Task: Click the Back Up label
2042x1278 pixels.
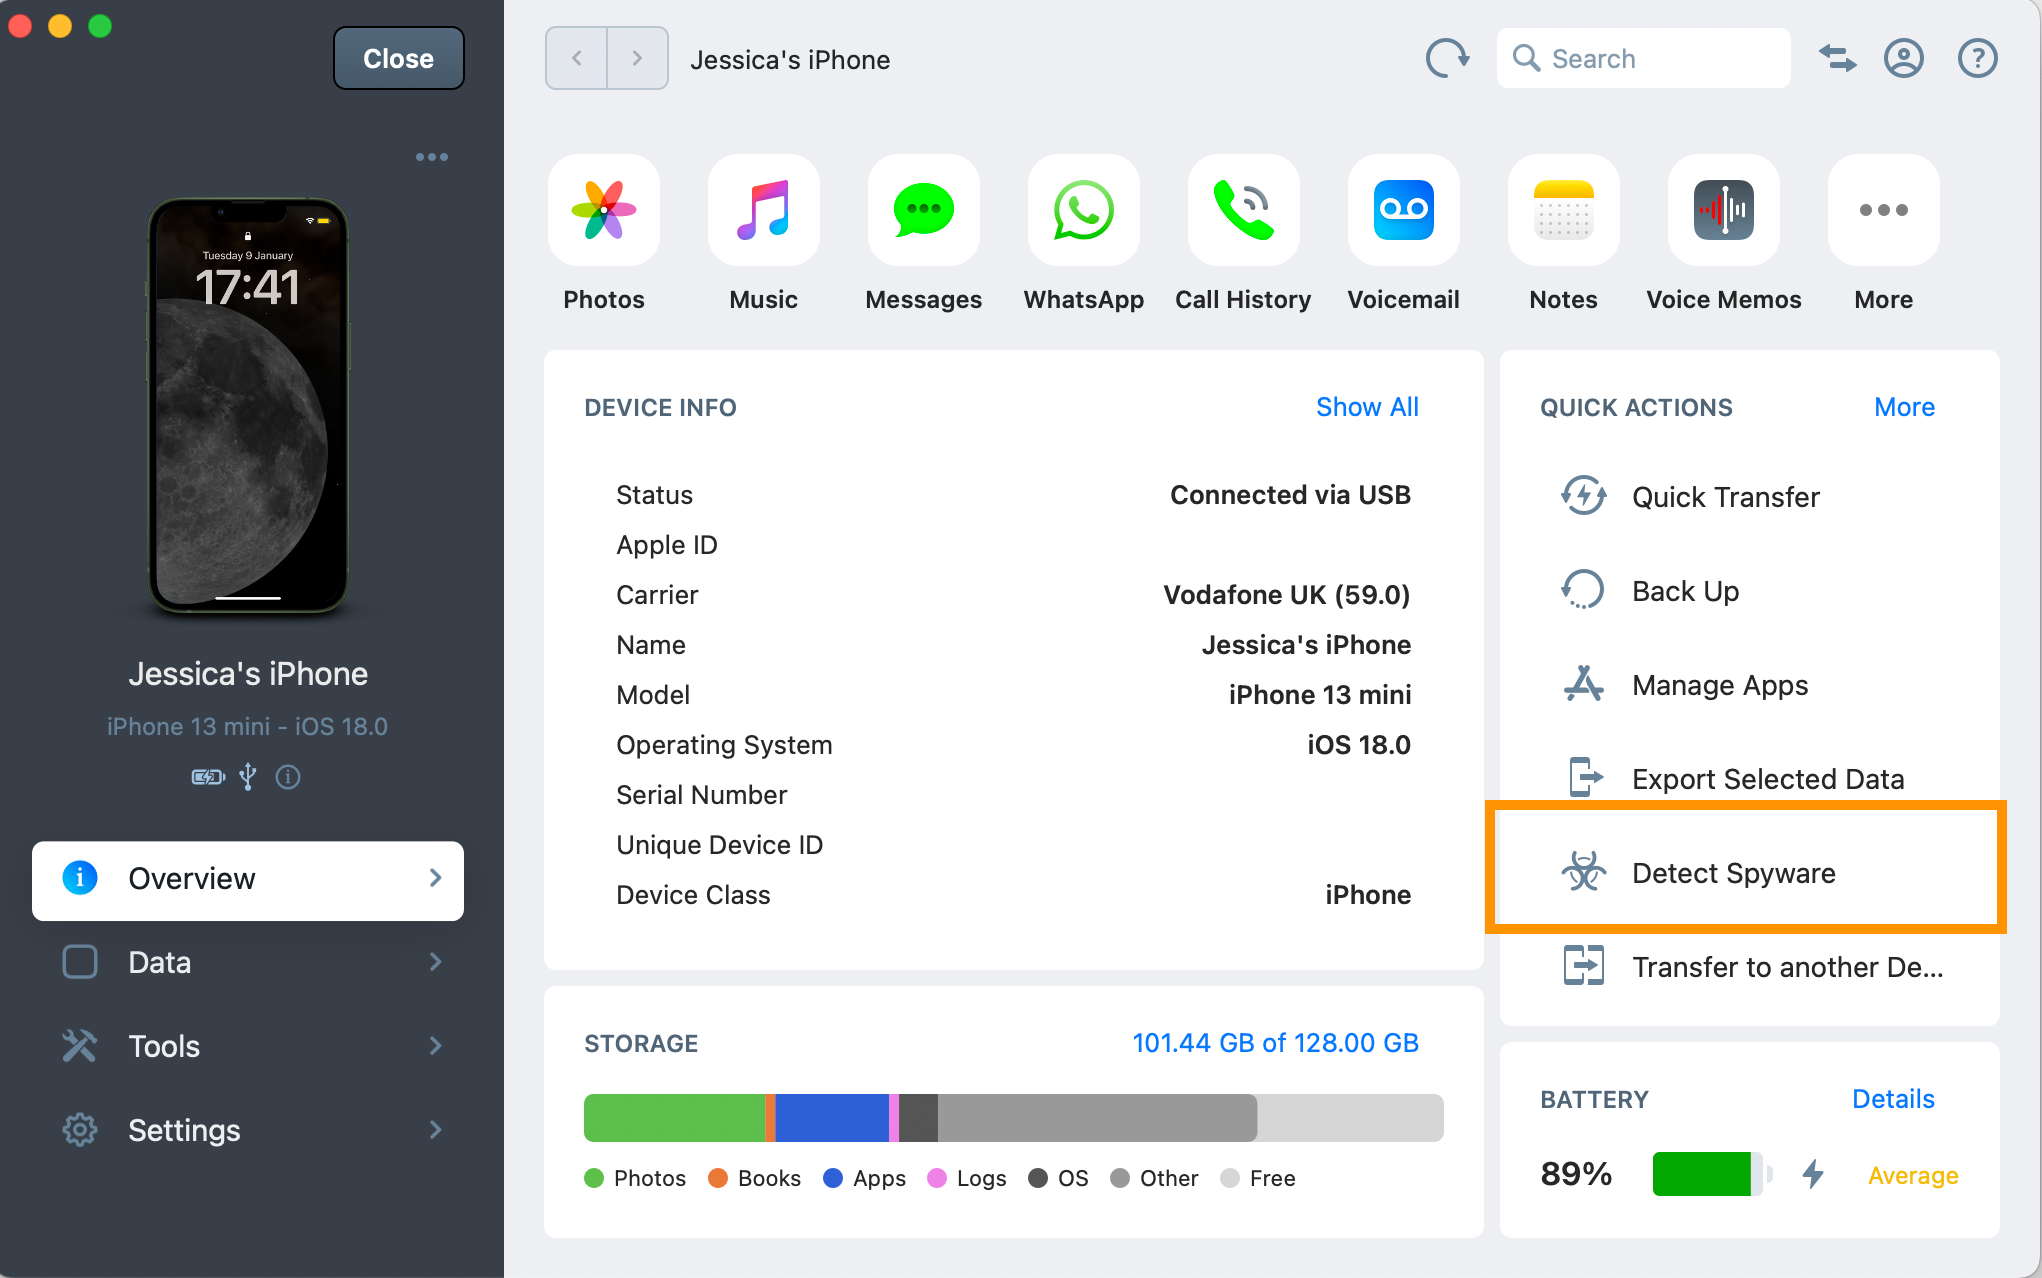Action: [1686, 591]
